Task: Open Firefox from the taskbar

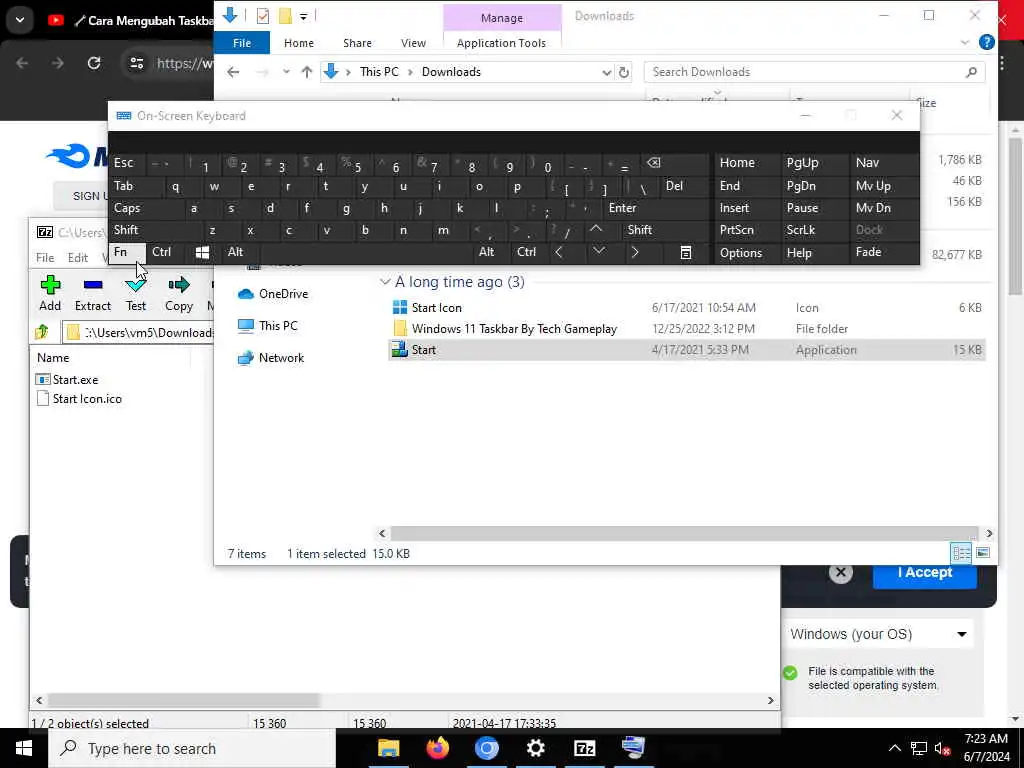Action: point(438,748)
